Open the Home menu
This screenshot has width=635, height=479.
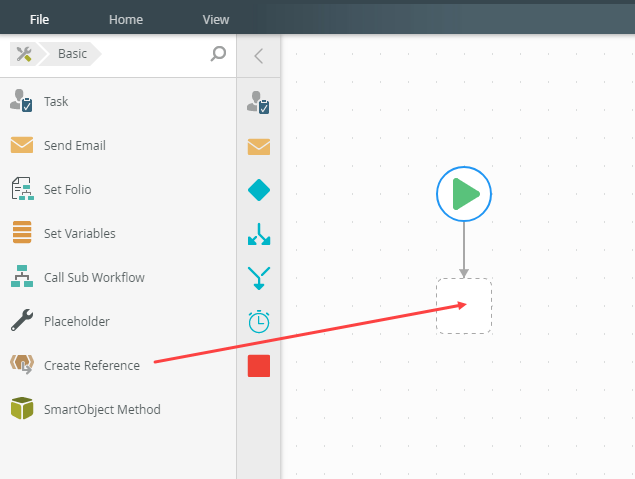pyautogui.click(x=126, y=19)
